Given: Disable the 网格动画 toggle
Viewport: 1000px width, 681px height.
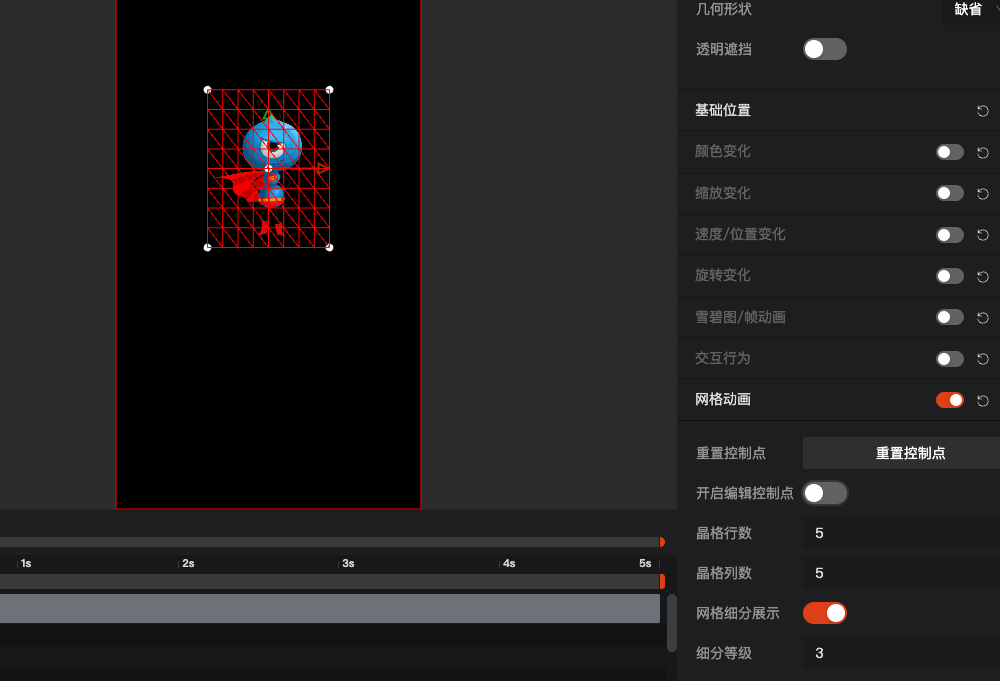Looking at the screenshot, I should [950, 400].
